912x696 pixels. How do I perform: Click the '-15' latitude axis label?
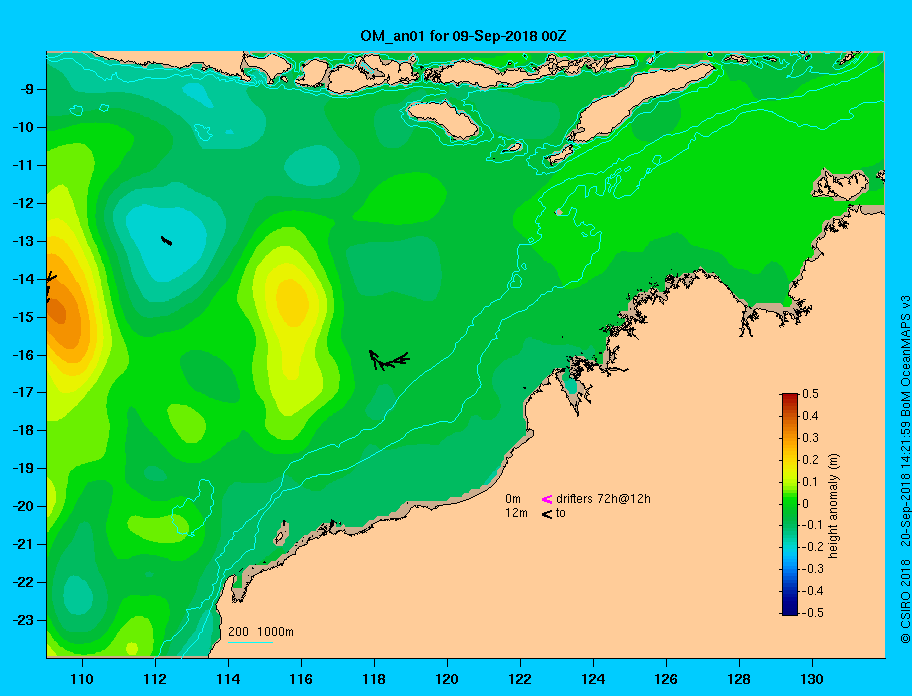(x=24, y=317)
